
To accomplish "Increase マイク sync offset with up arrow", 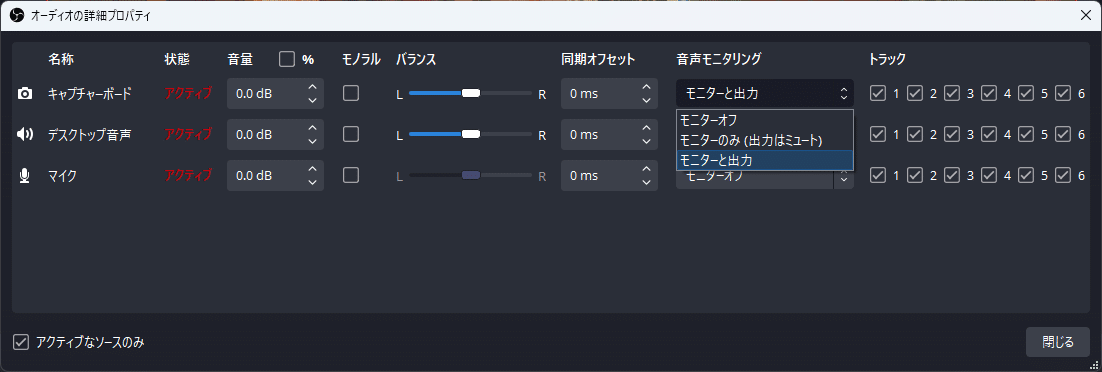I will 647,169.
